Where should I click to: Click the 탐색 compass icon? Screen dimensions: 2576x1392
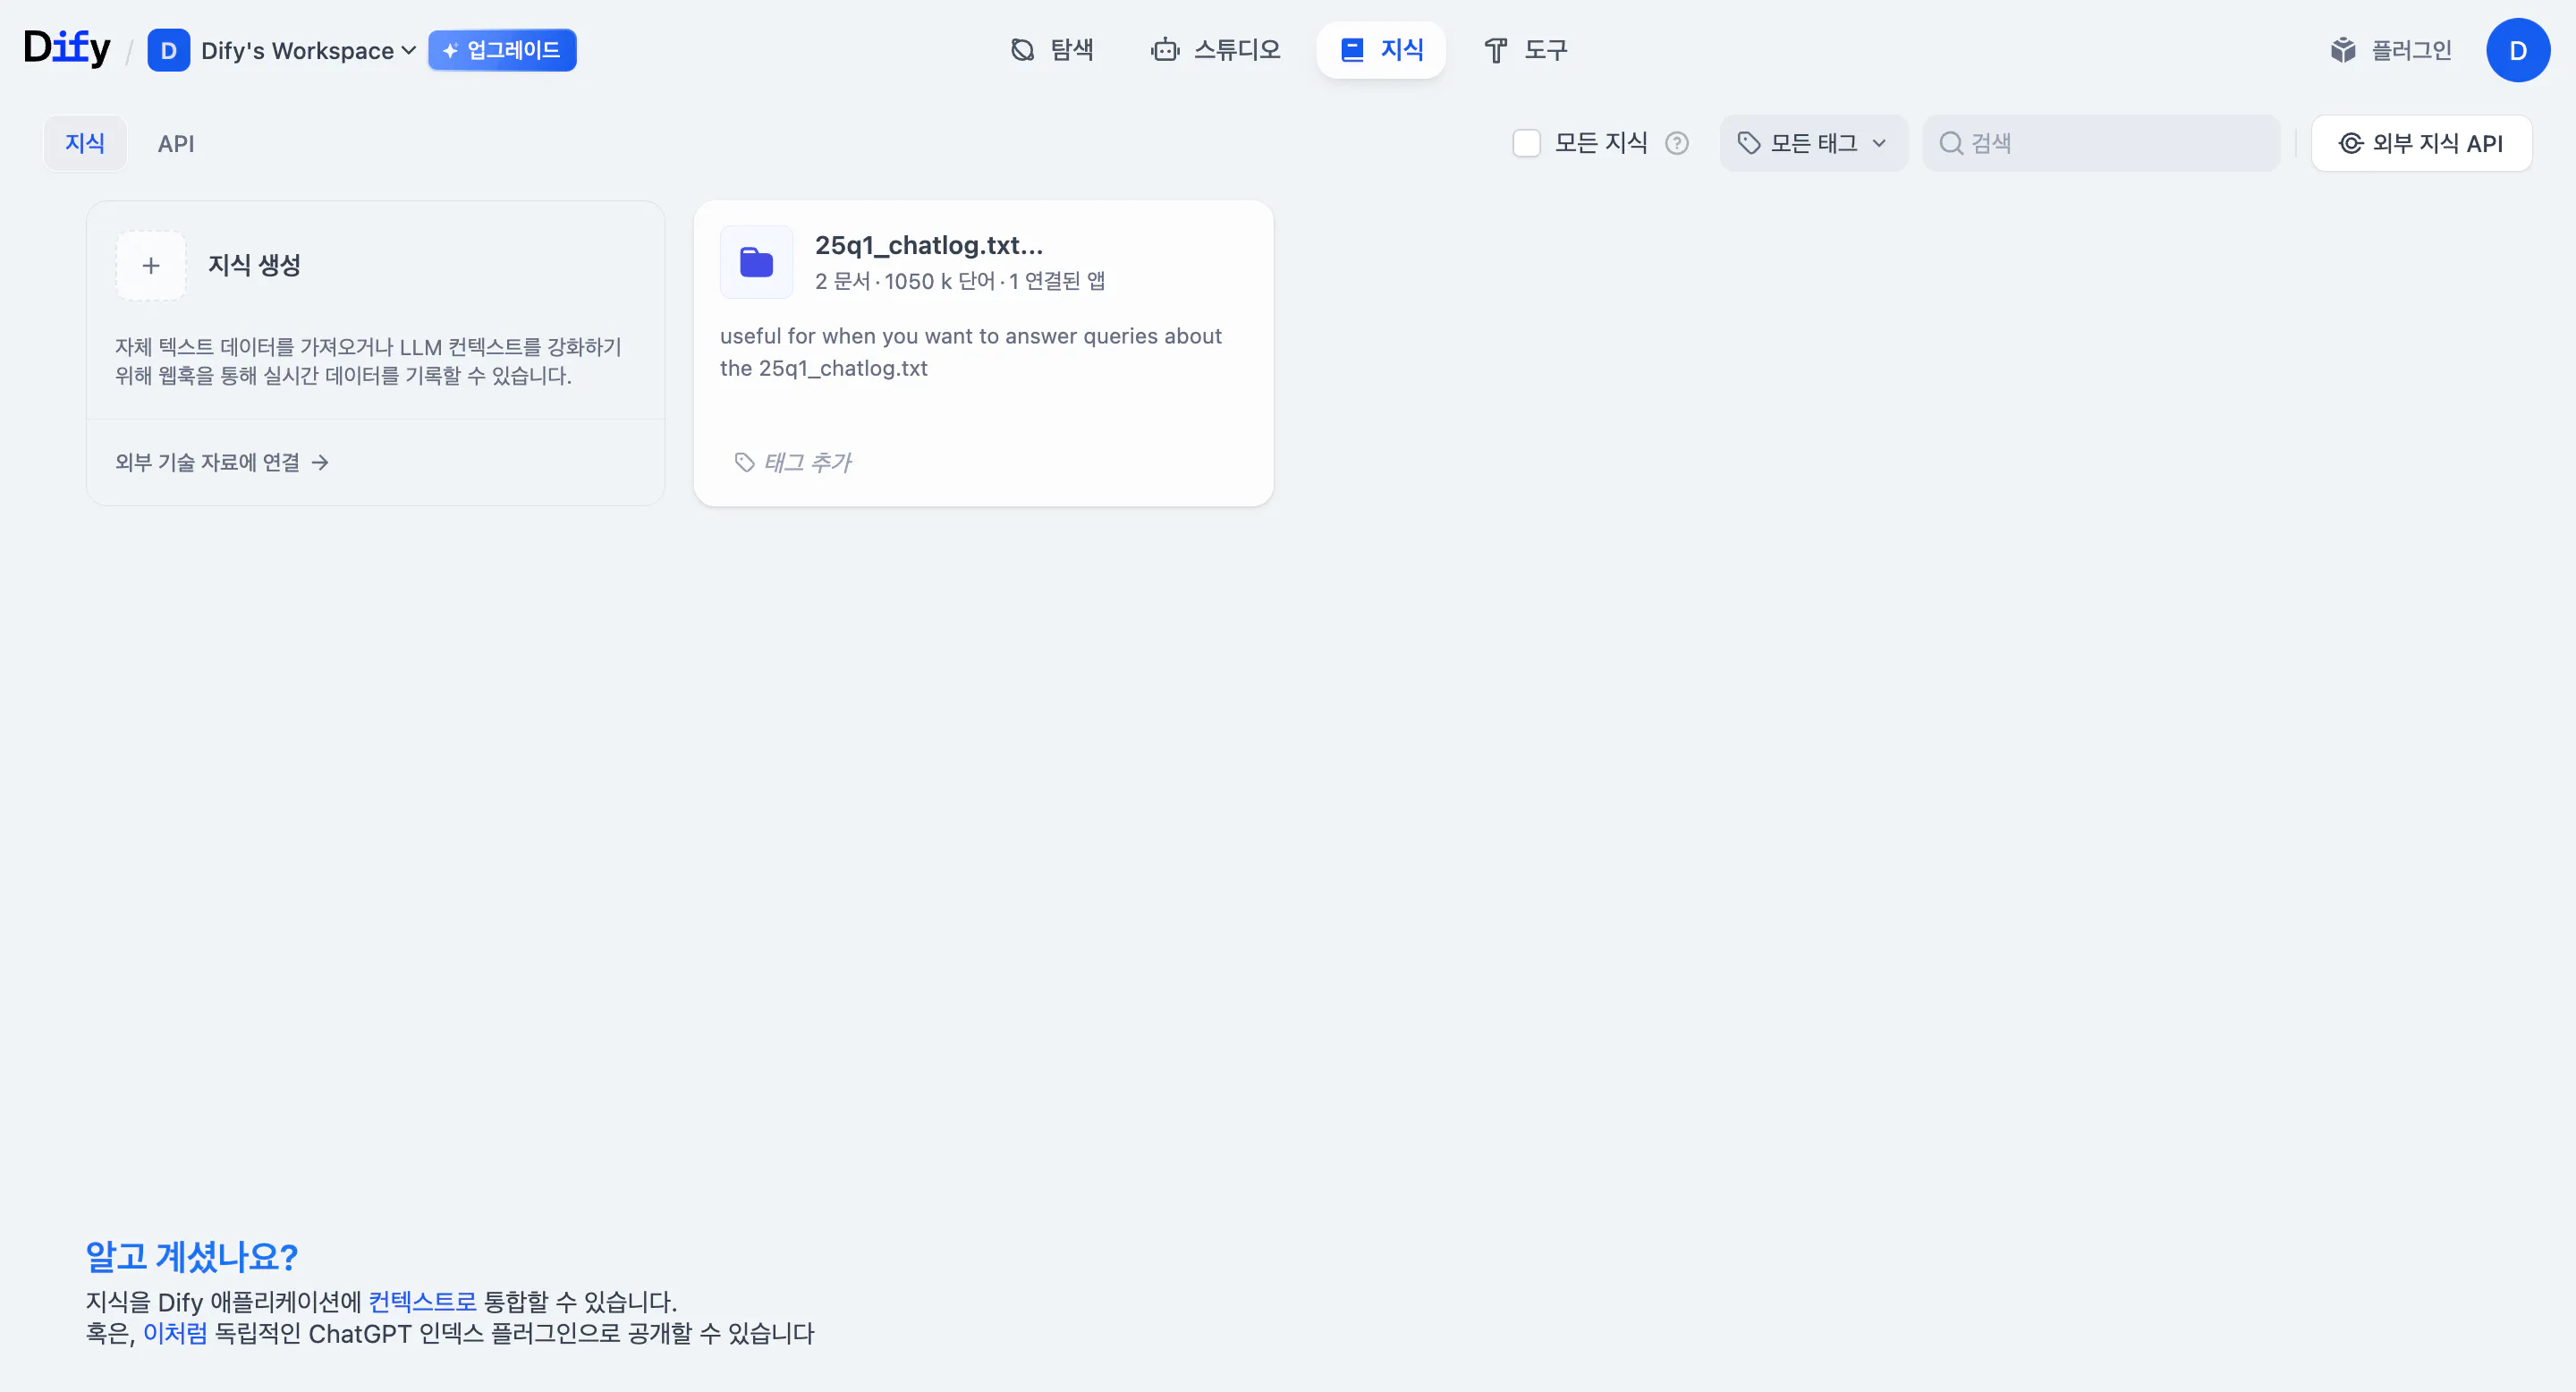tap(1022, 50)
